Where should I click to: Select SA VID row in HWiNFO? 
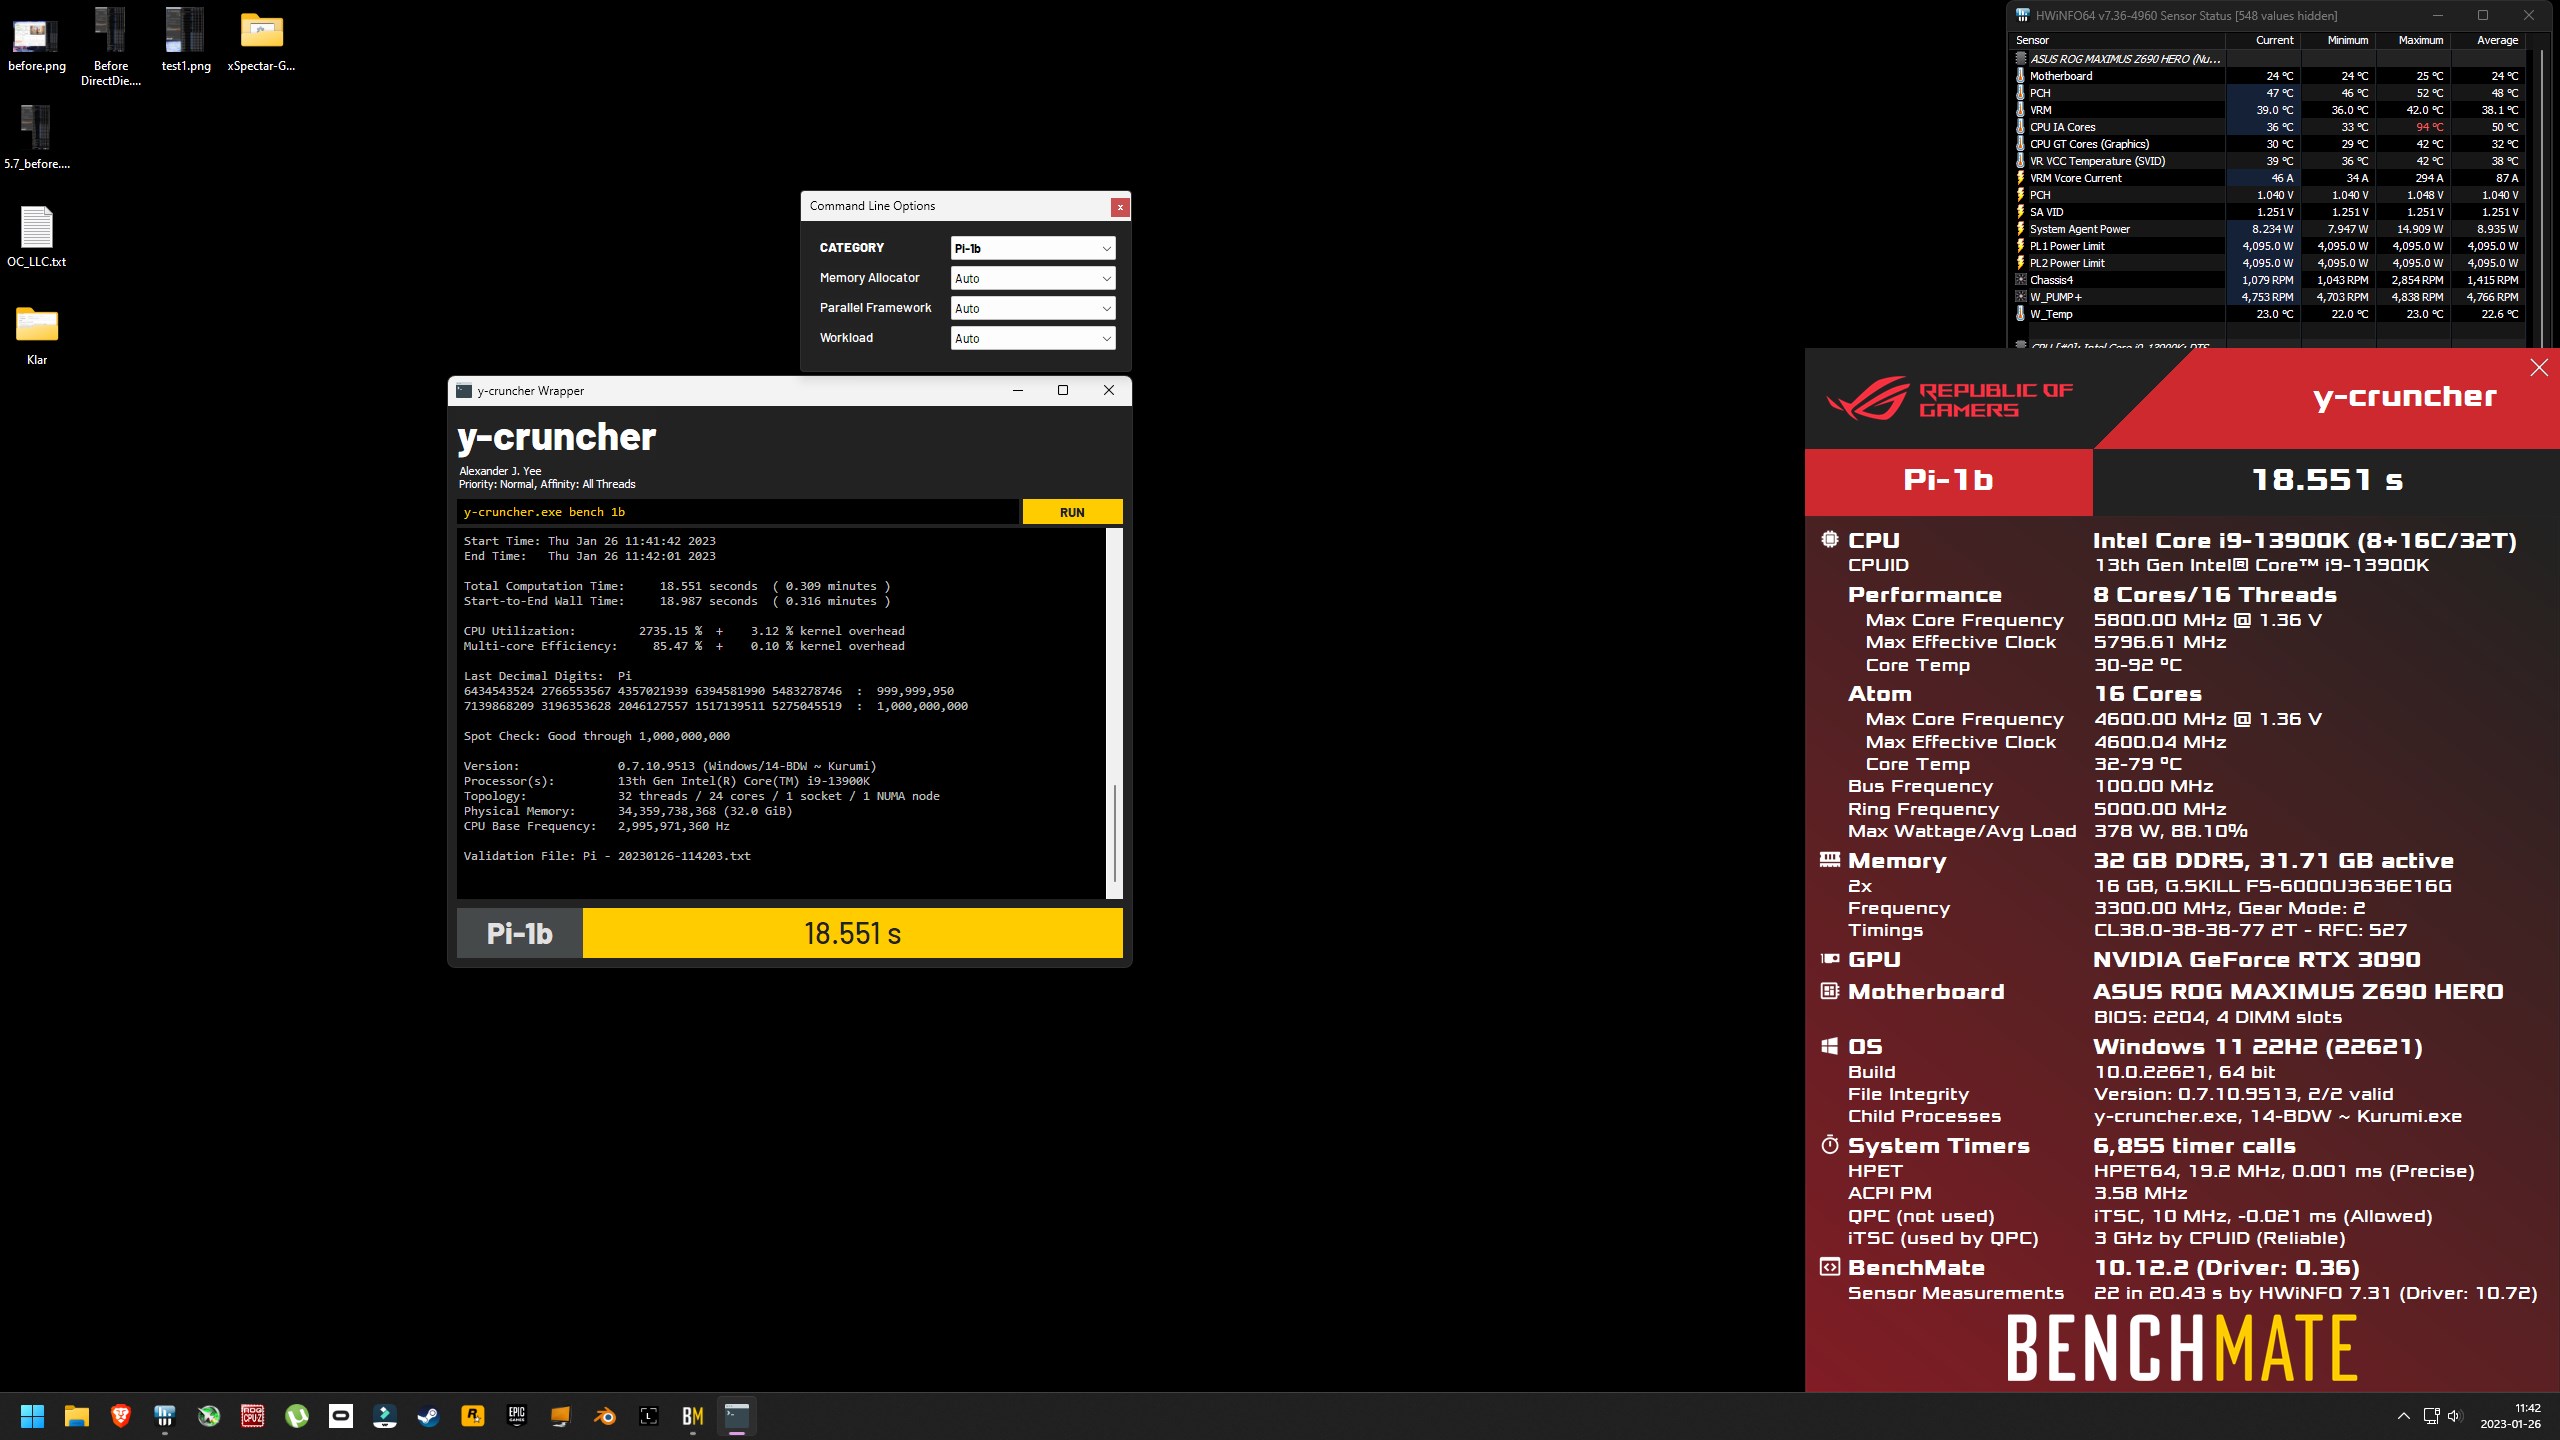[x=2268, y=212]
